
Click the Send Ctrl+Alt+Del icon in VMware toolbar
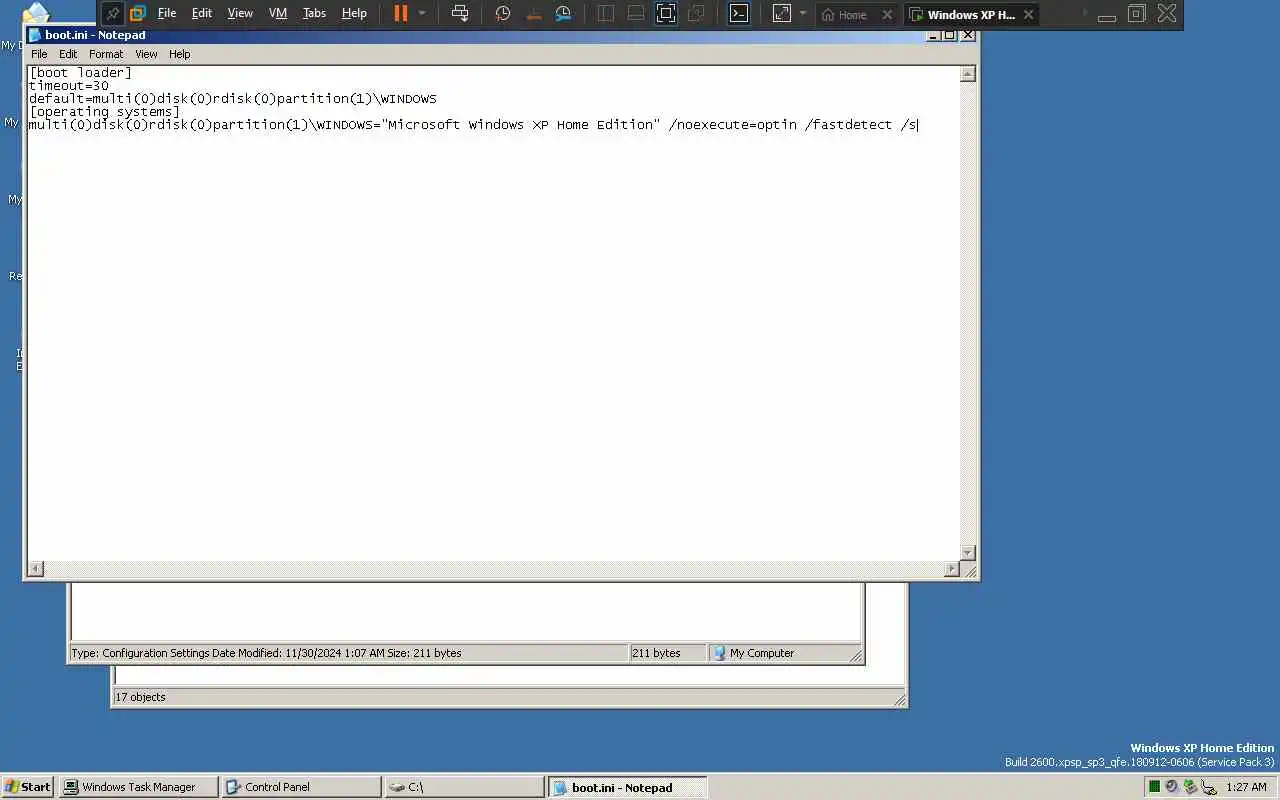[x=460, y=14]
